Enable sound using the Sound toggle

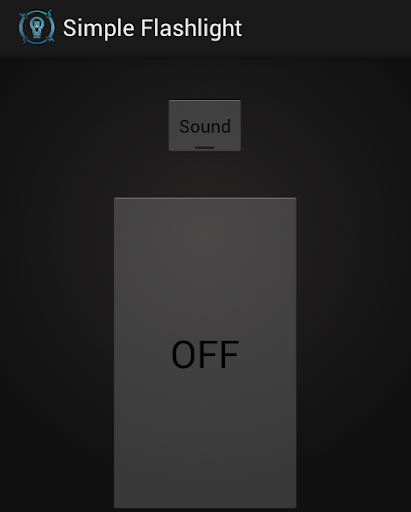(205, 125)
